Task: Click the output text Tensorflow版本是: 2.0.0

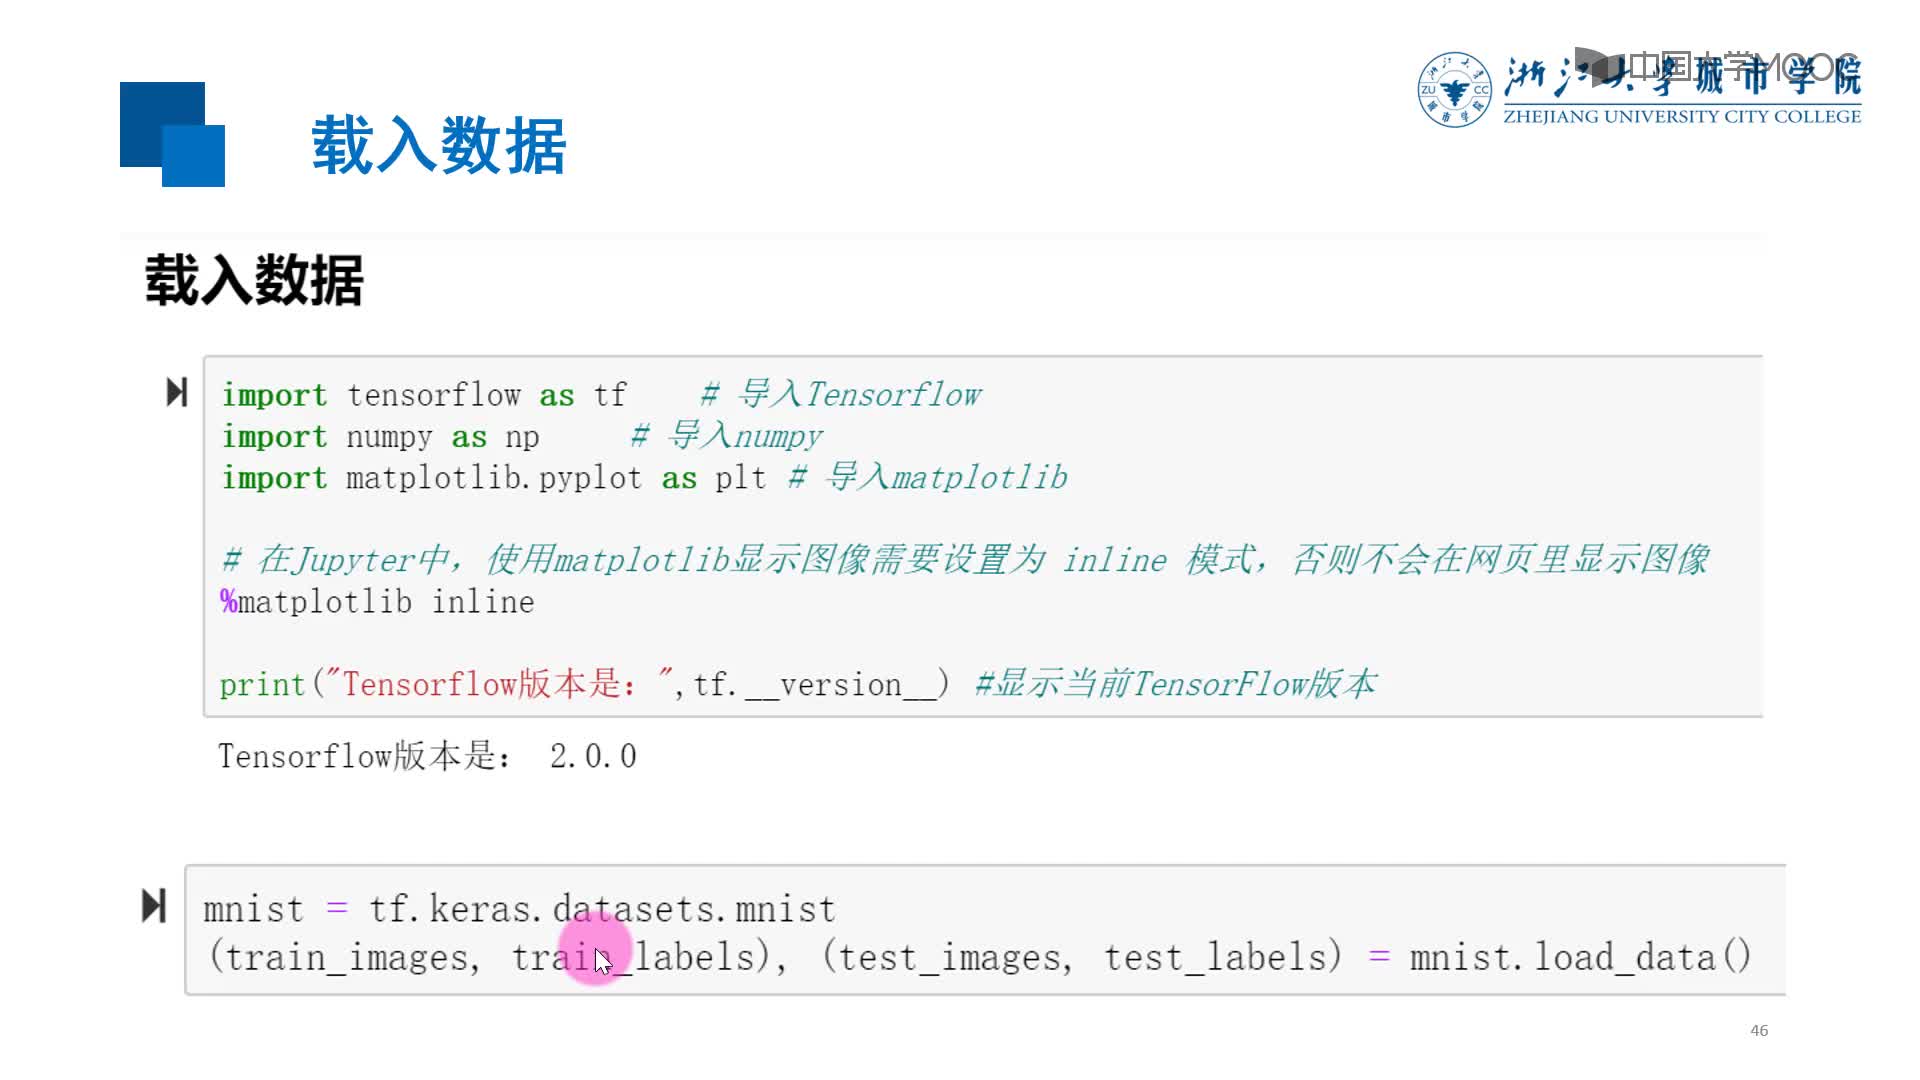Action: click(427, 756)
